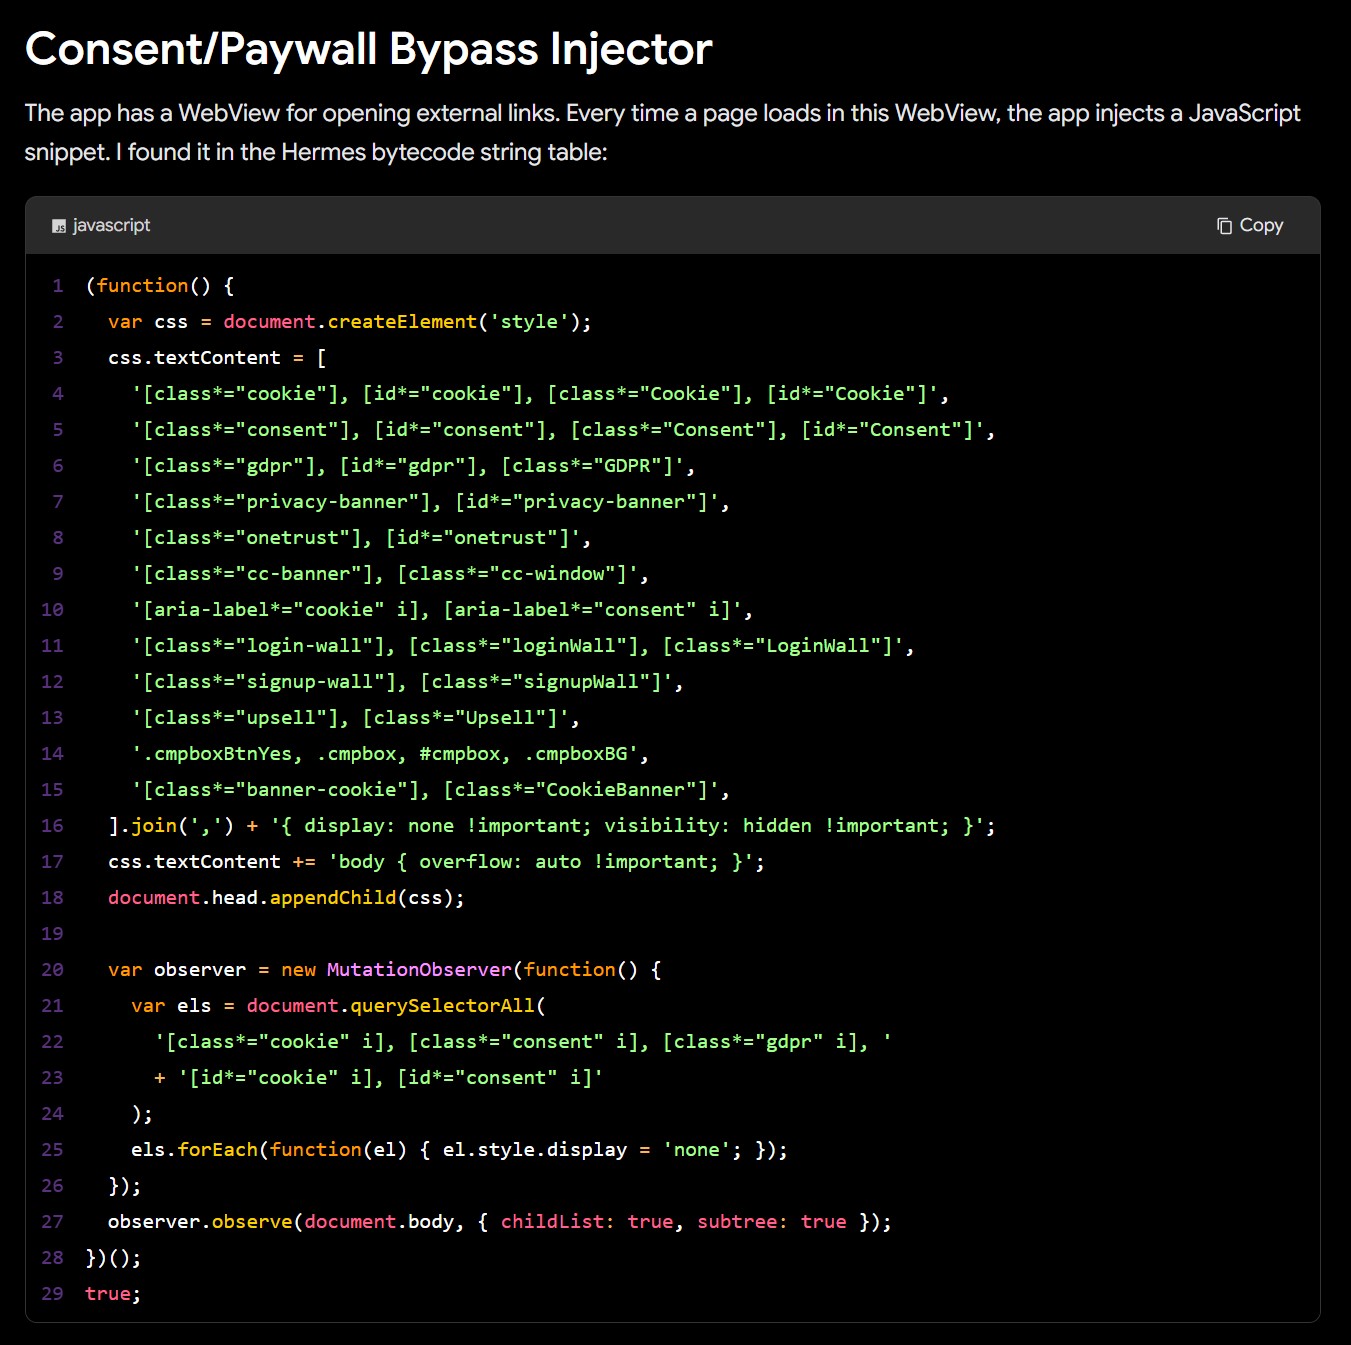Click the final true statement on line 29
This screenshot has width=1351, height=1345.
pyautogui.click(x=108, y=1294)
